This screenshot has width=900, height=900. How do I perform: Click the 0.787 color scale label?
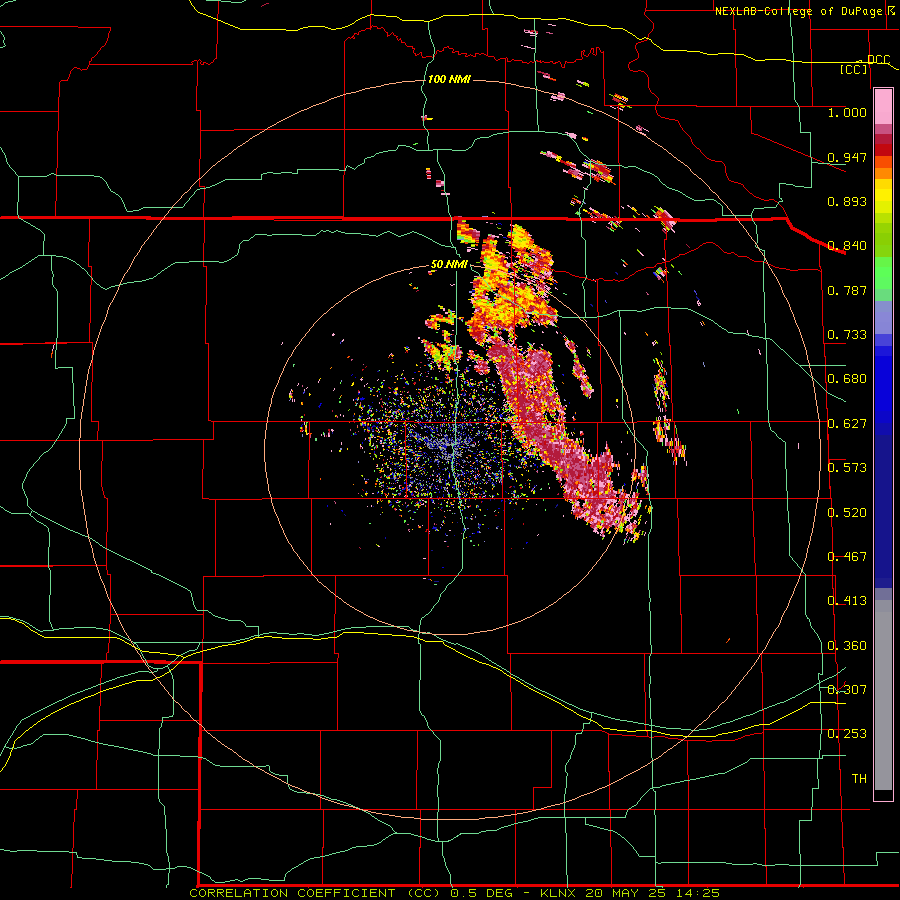pyautogui.click(x=847, y=290)
